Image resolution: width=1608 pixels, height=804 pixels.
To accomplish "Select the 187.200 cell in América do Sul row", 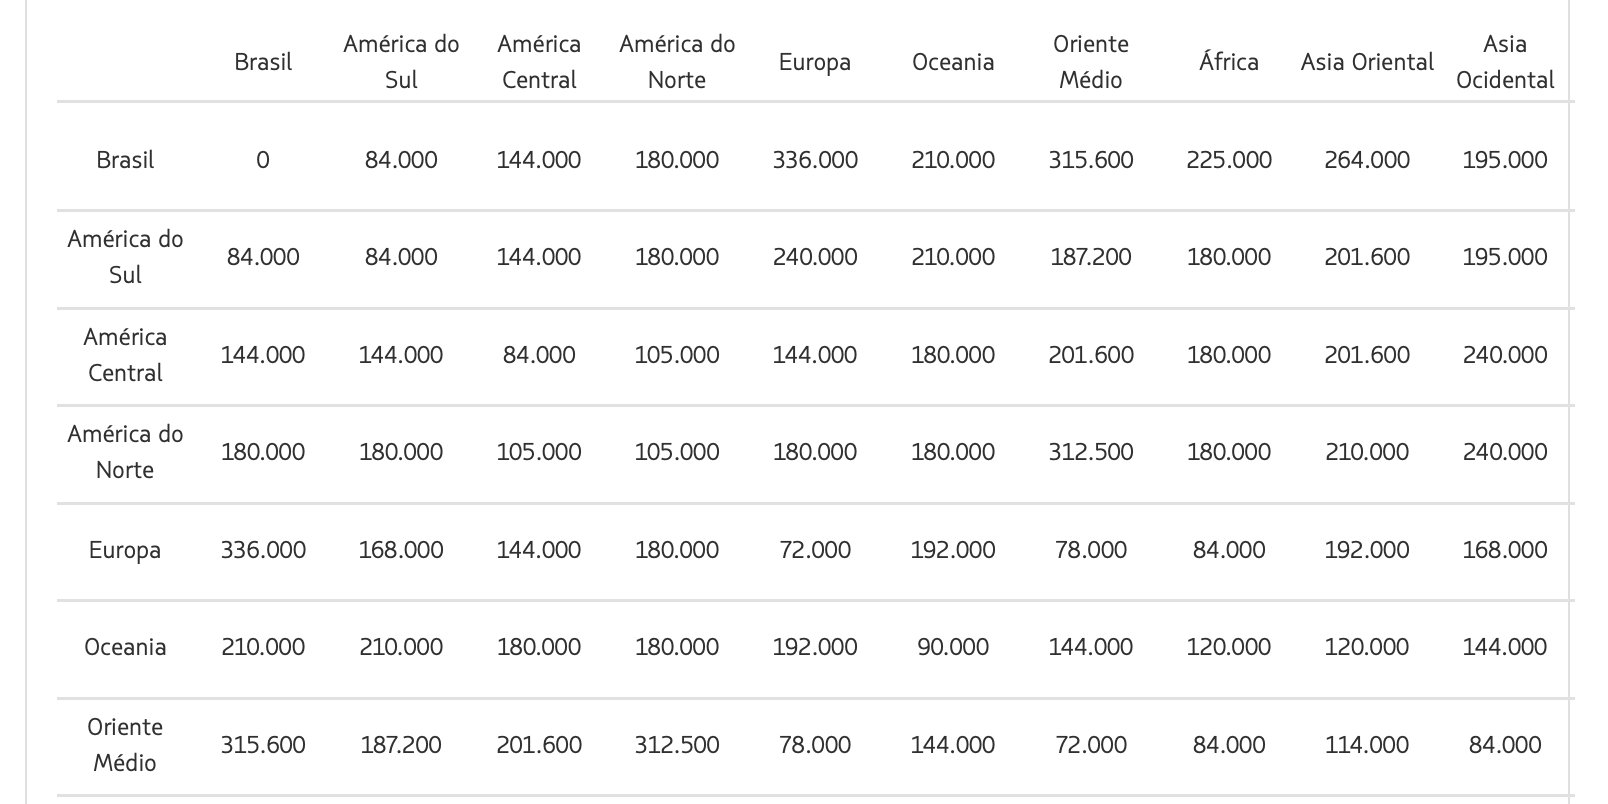I will pyautogui.click(x=1091, y=257).
